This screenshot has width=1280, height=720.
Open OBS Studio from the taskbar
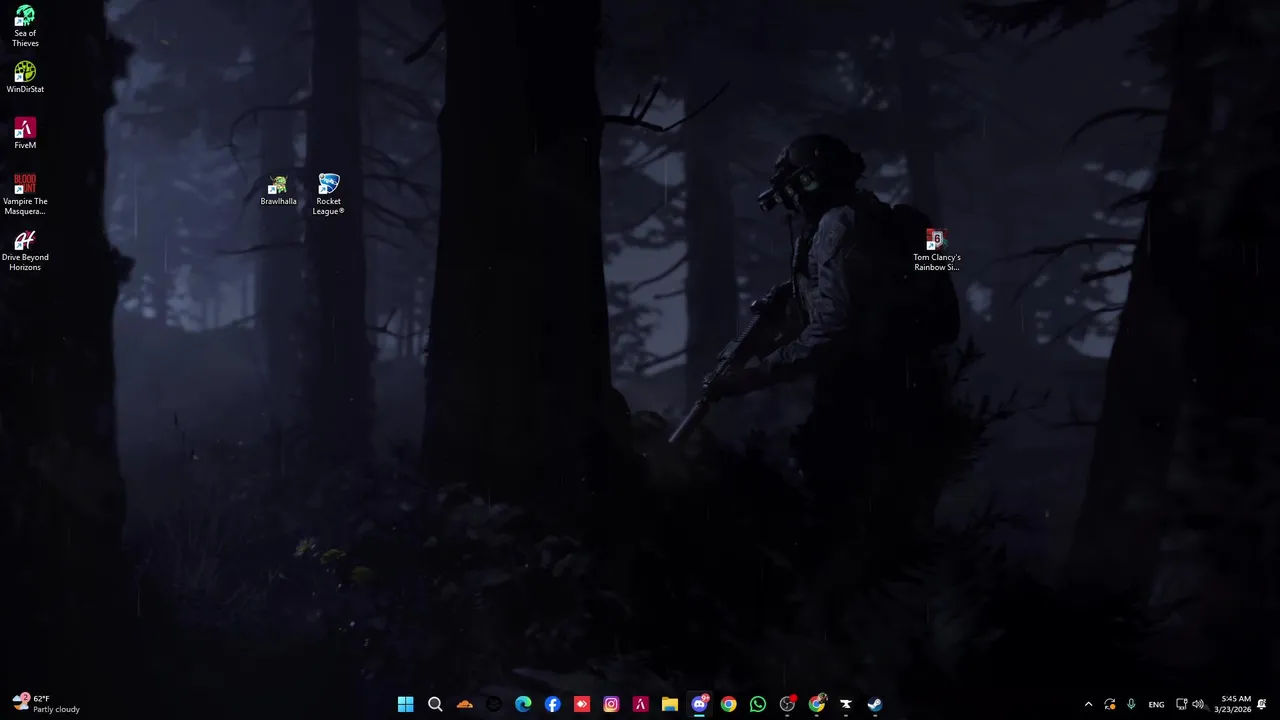[x=787, y=704]
